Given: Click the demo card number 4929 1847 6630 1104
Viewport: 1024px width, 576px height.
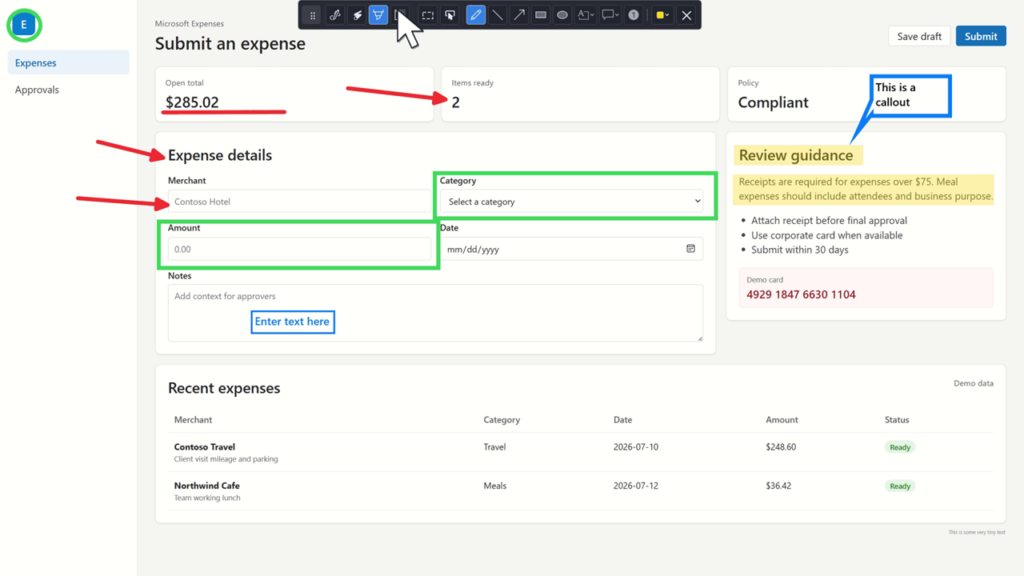Looking at the screenshot, I should [801, 295].
